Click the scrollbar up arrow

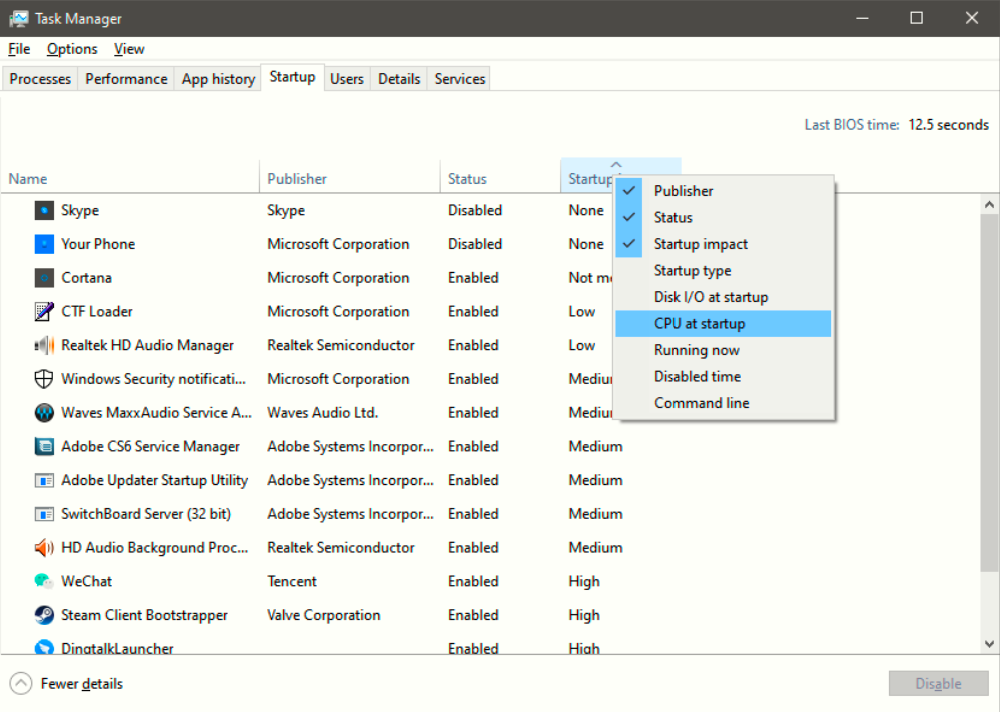click(989, 205)
